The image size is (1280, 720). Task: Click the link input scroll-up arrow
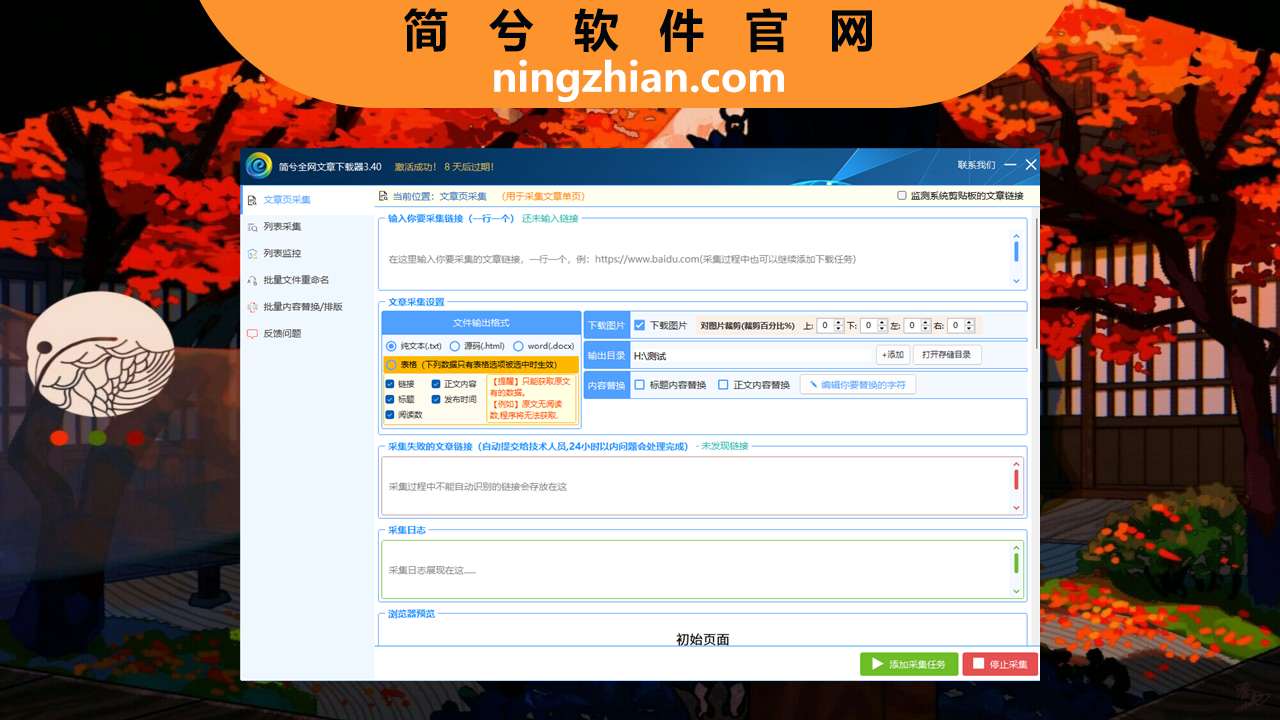pos(1017,236)
